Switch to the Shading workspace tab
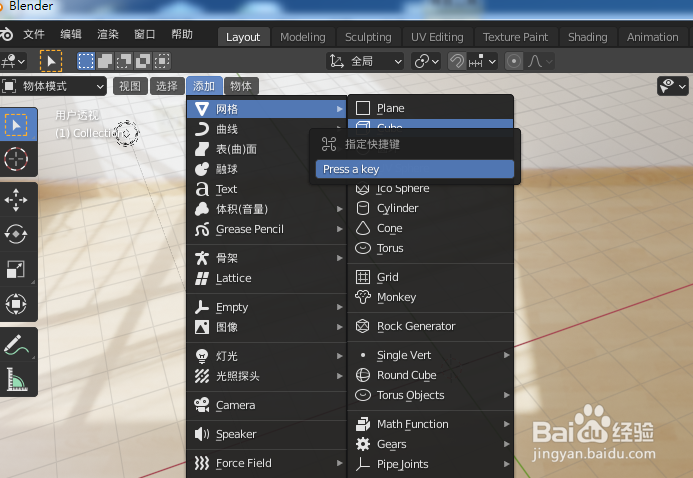This screenshot has width=693, height=478. click(x=587, y=37)
